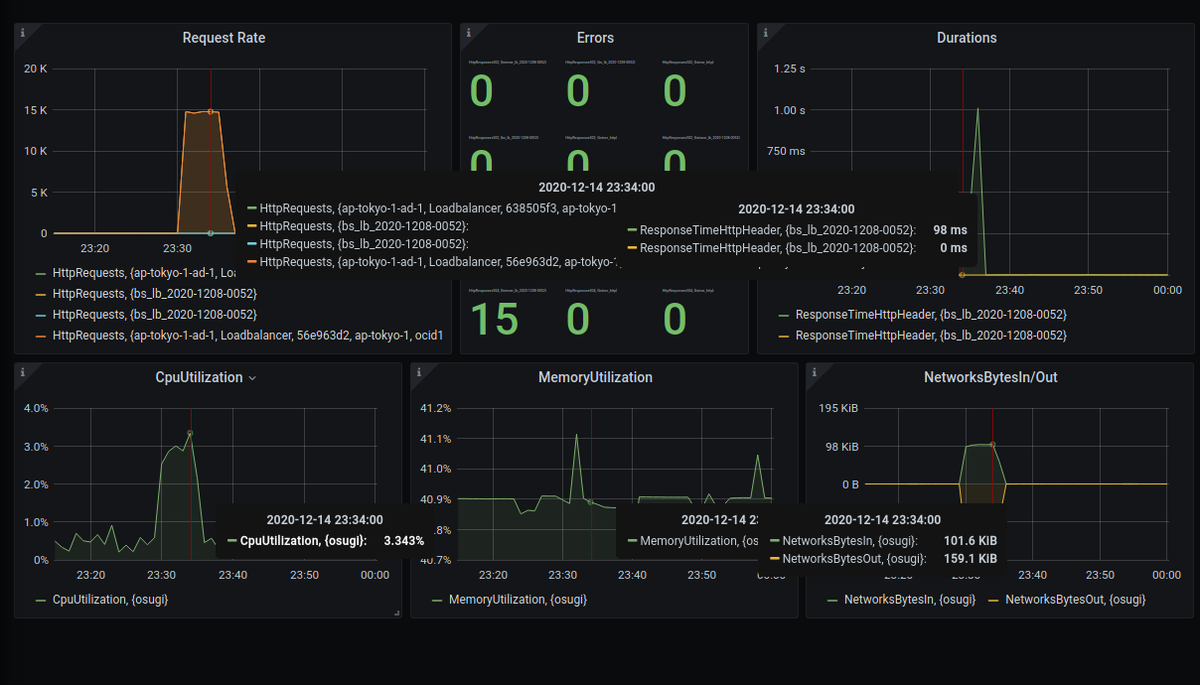Open color picker for CpuUtilization legend swatch
1200x685 pixels.
pos(40,600)
